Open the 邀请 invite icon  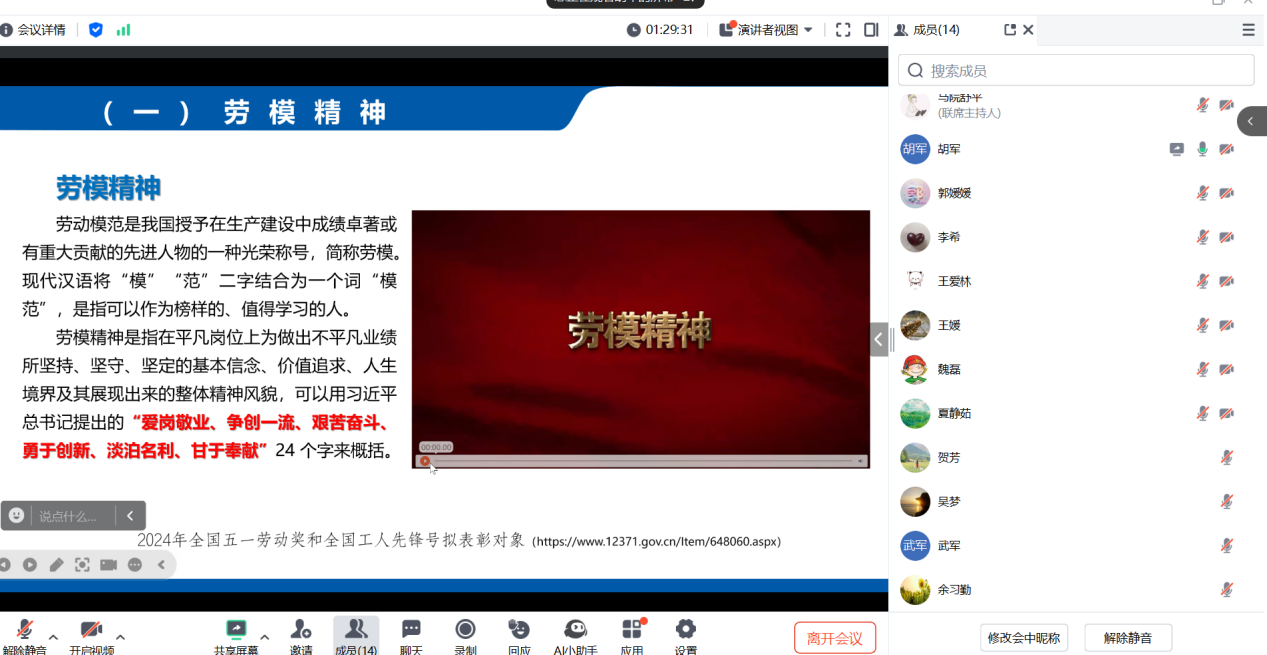point(301,630)
